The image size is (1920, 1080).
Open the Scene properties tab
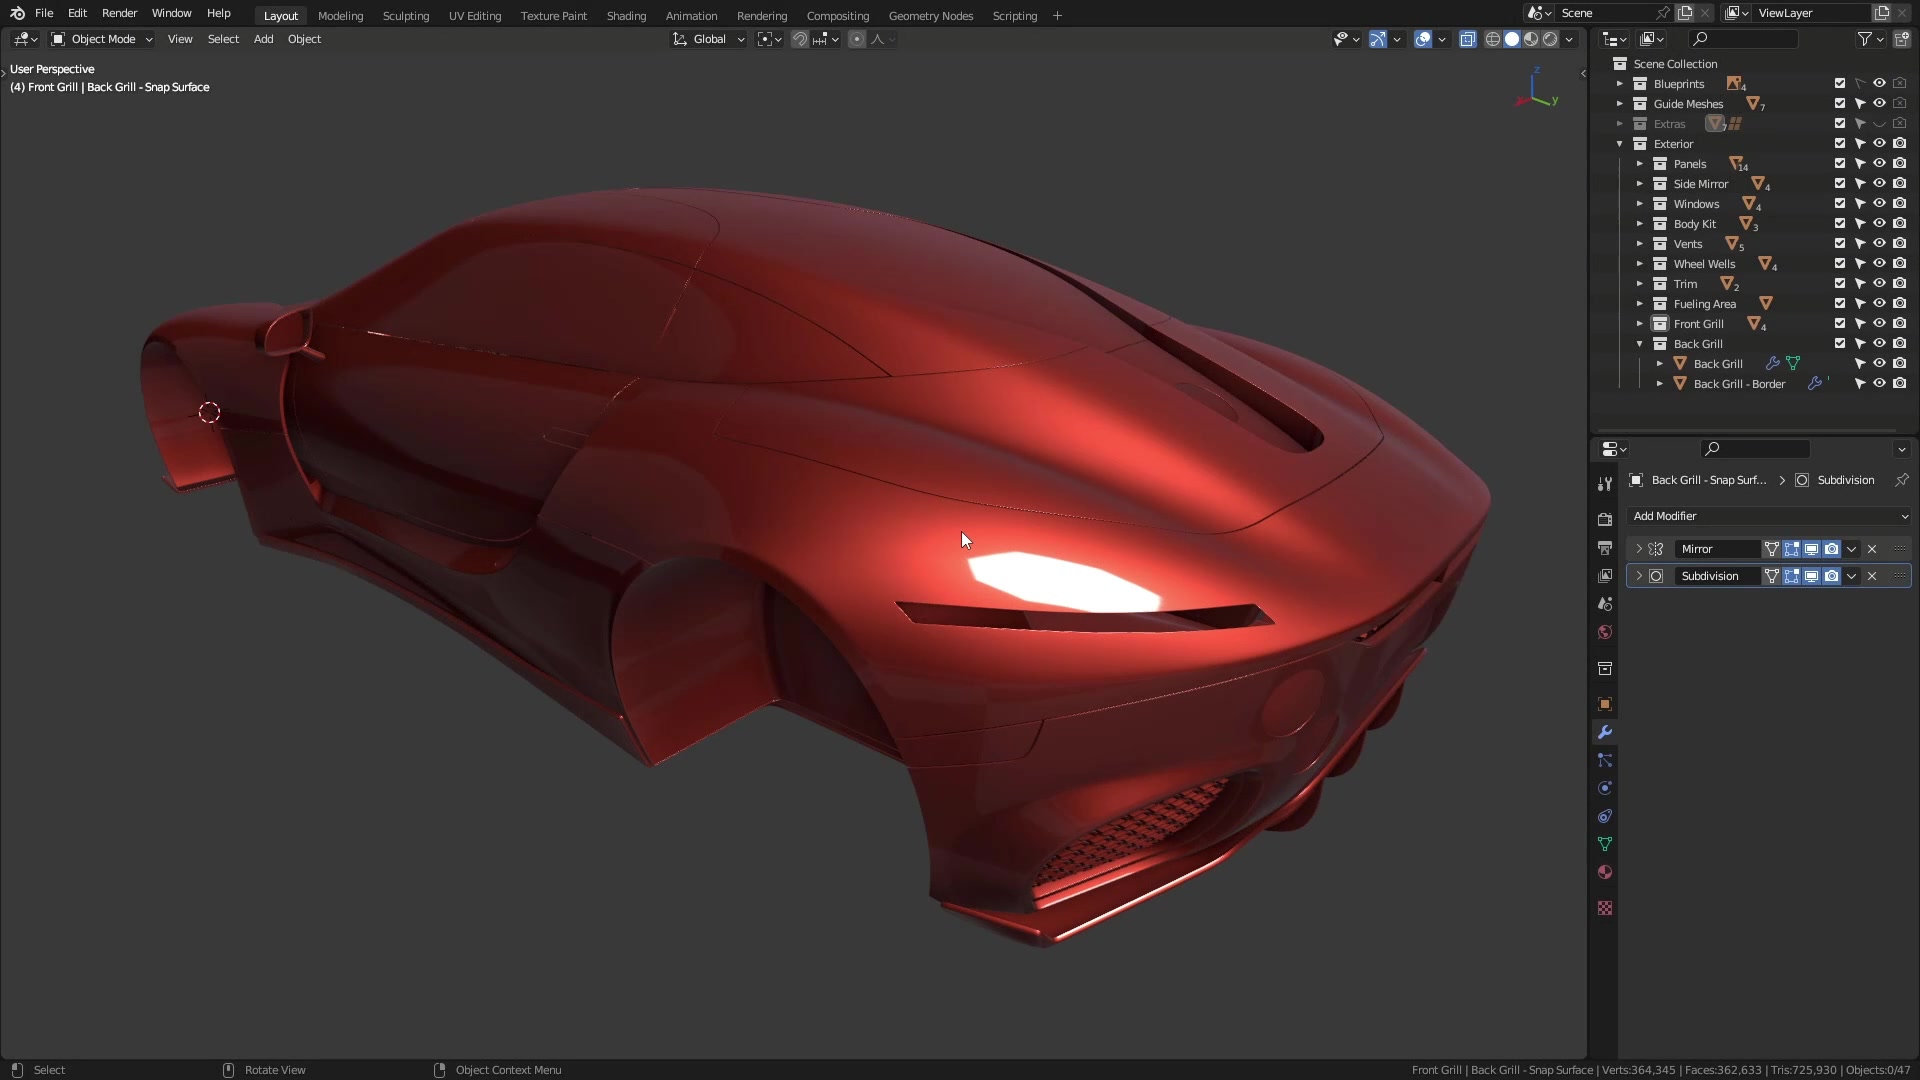click(x=1605, y=604)
